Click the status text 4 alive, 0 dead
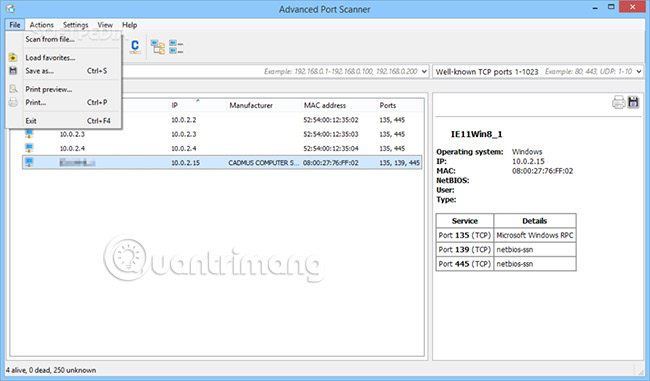 click(51, 370)
